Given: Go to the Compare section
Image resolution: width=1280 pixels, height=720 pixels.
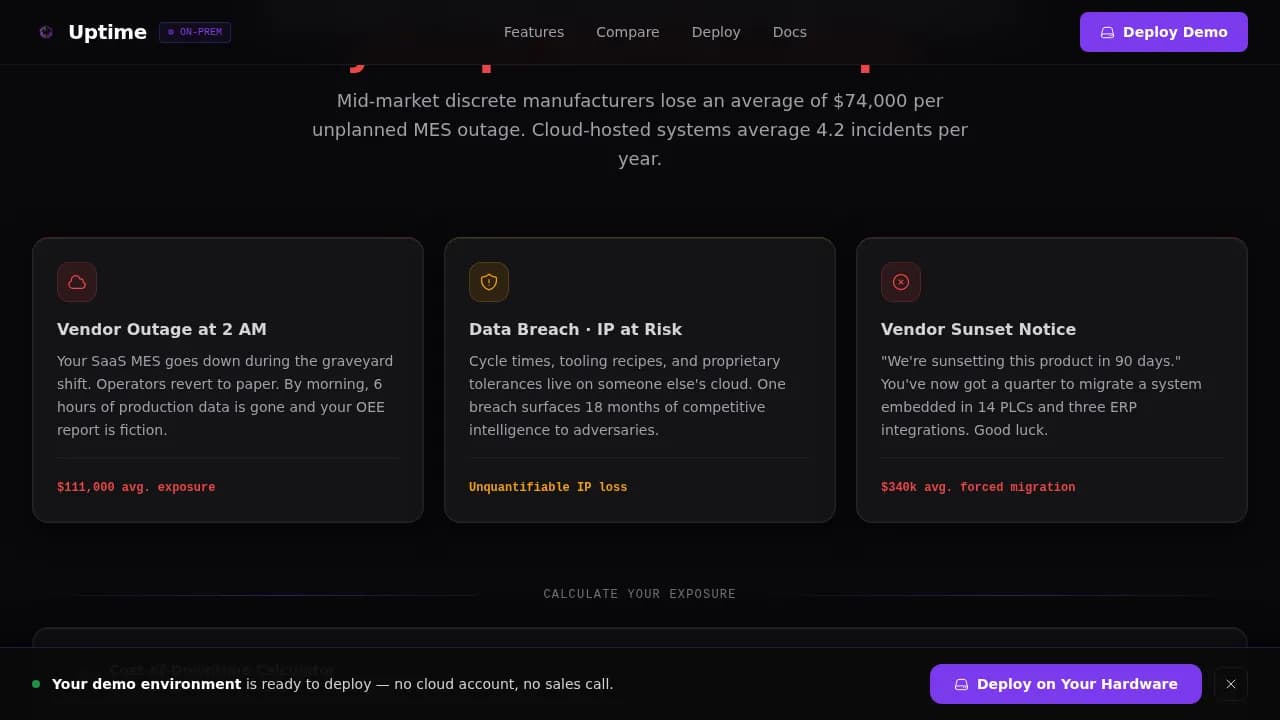Looking at the screenshot, I should 627,32.
